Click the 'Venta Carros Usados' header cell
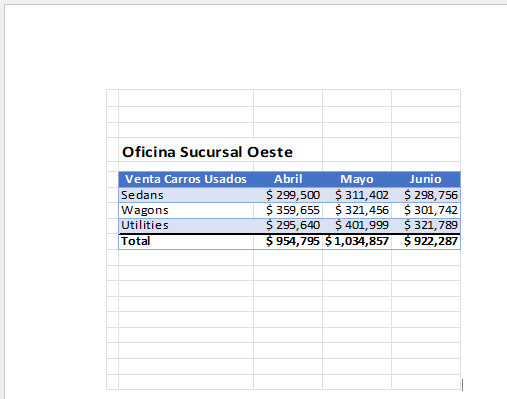This screenshot has width=507, height=399. click(186, 179)
